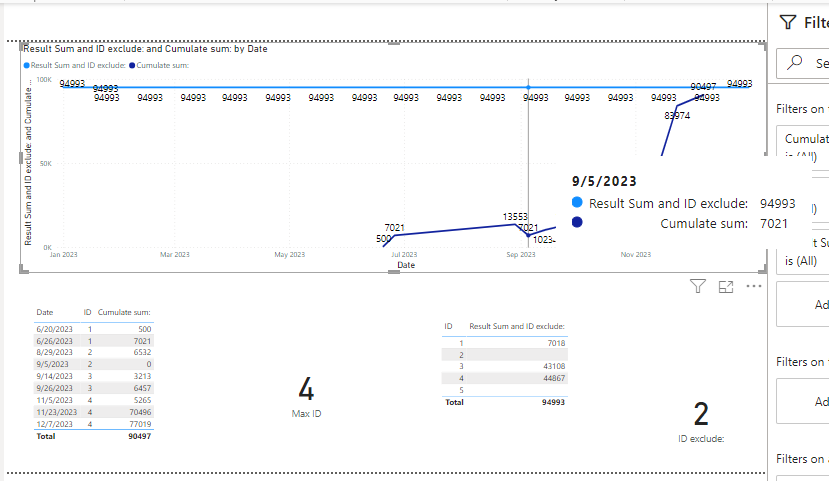Click the 83974 data label on chart
Viewport: 829px width, 481px height.
(677, 116)
